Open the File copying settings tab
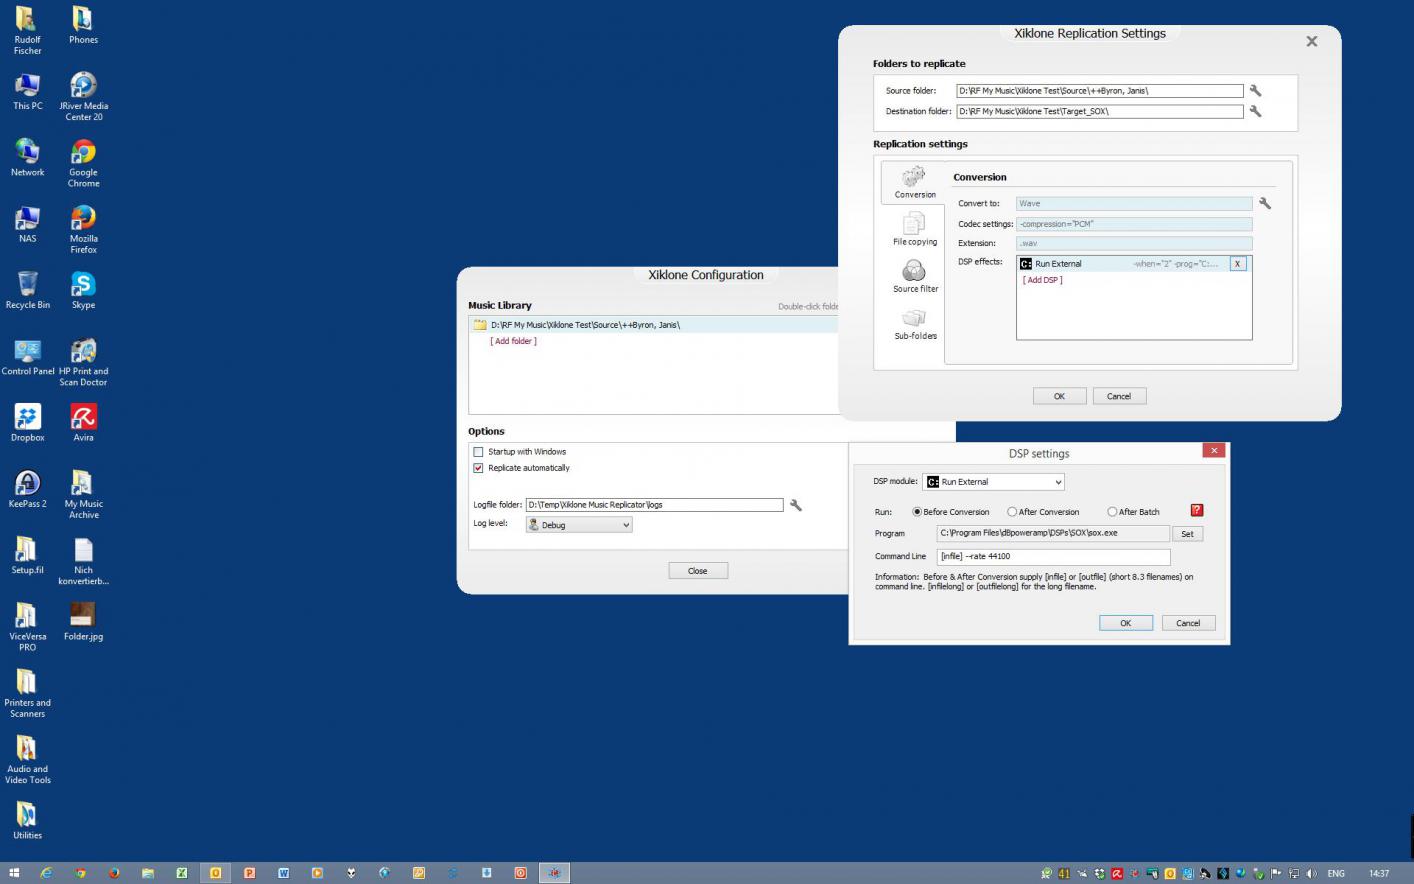Image resolution: width=1414 pixels, height=884 pixels. tap(914, 228)
